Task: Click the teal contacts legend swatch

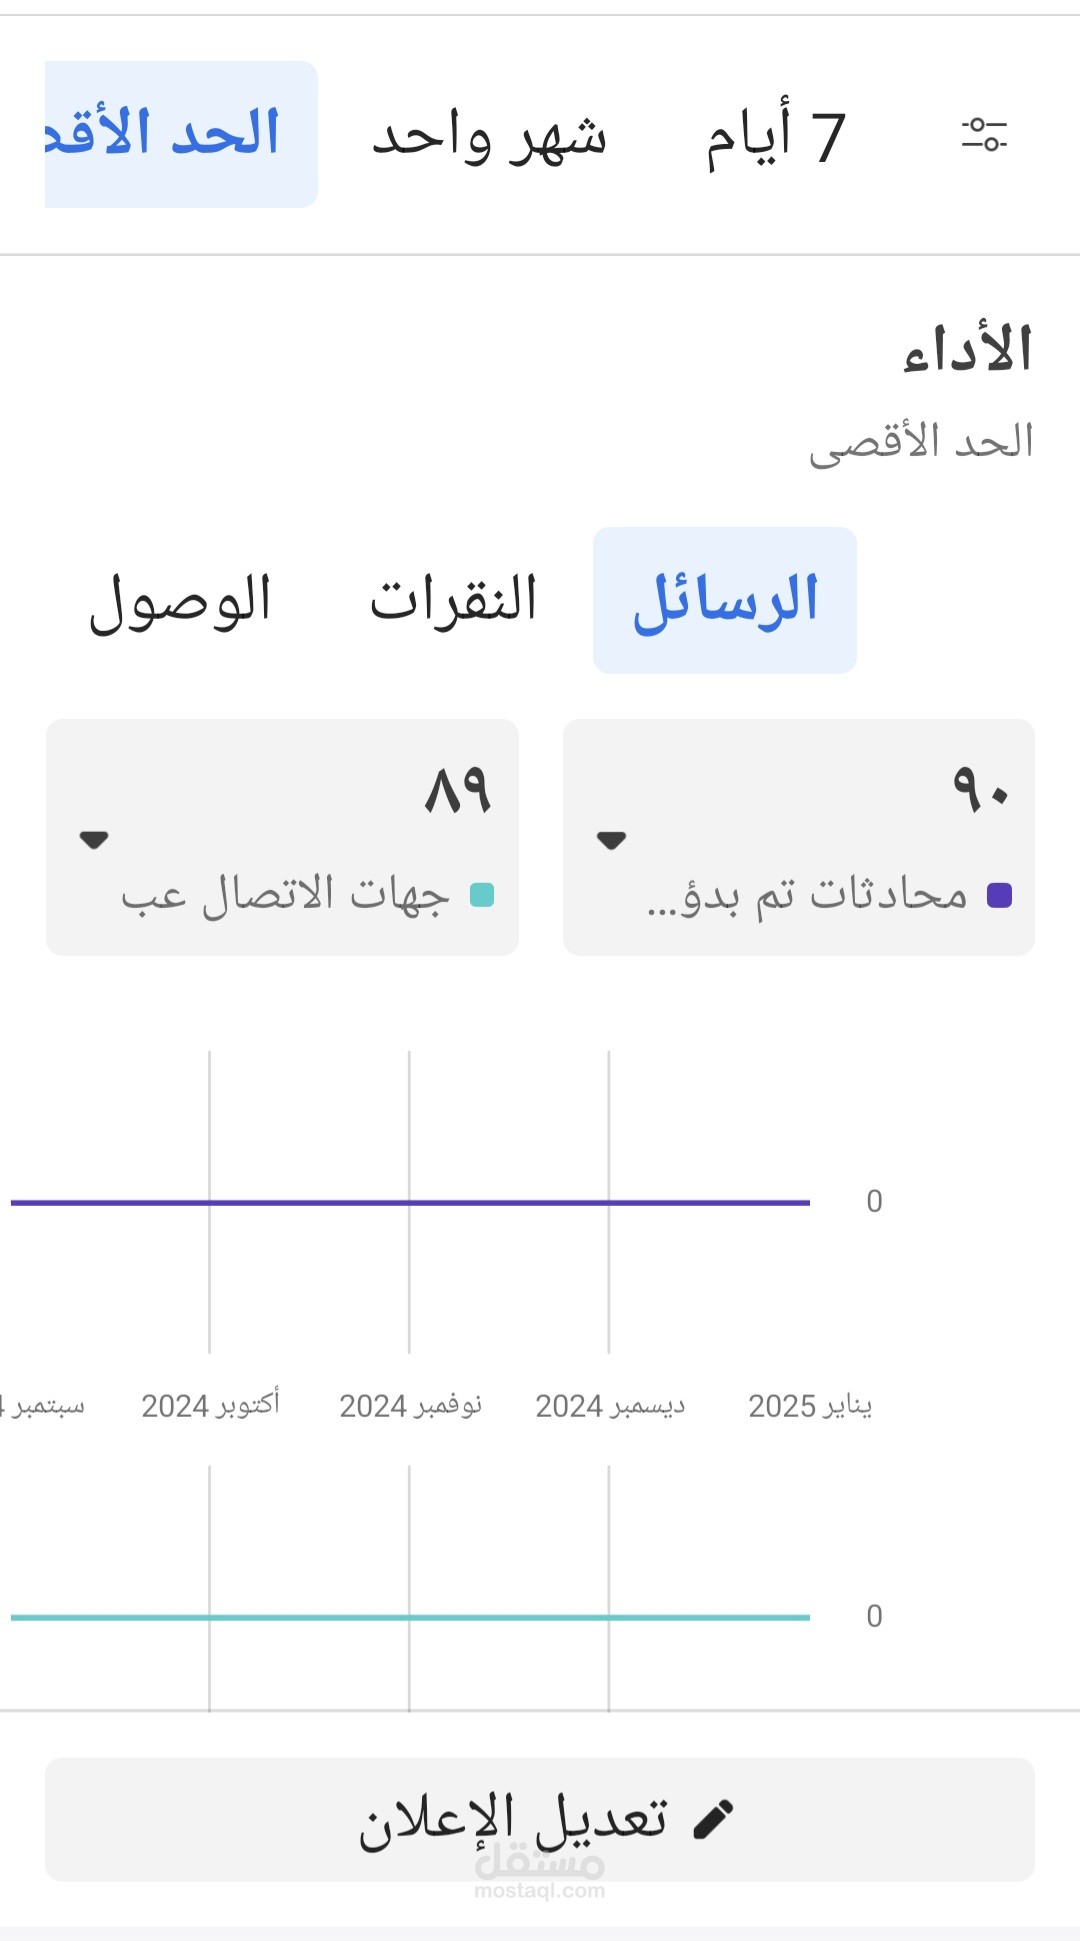Action: pyautogui.click(x=482, y=895)
